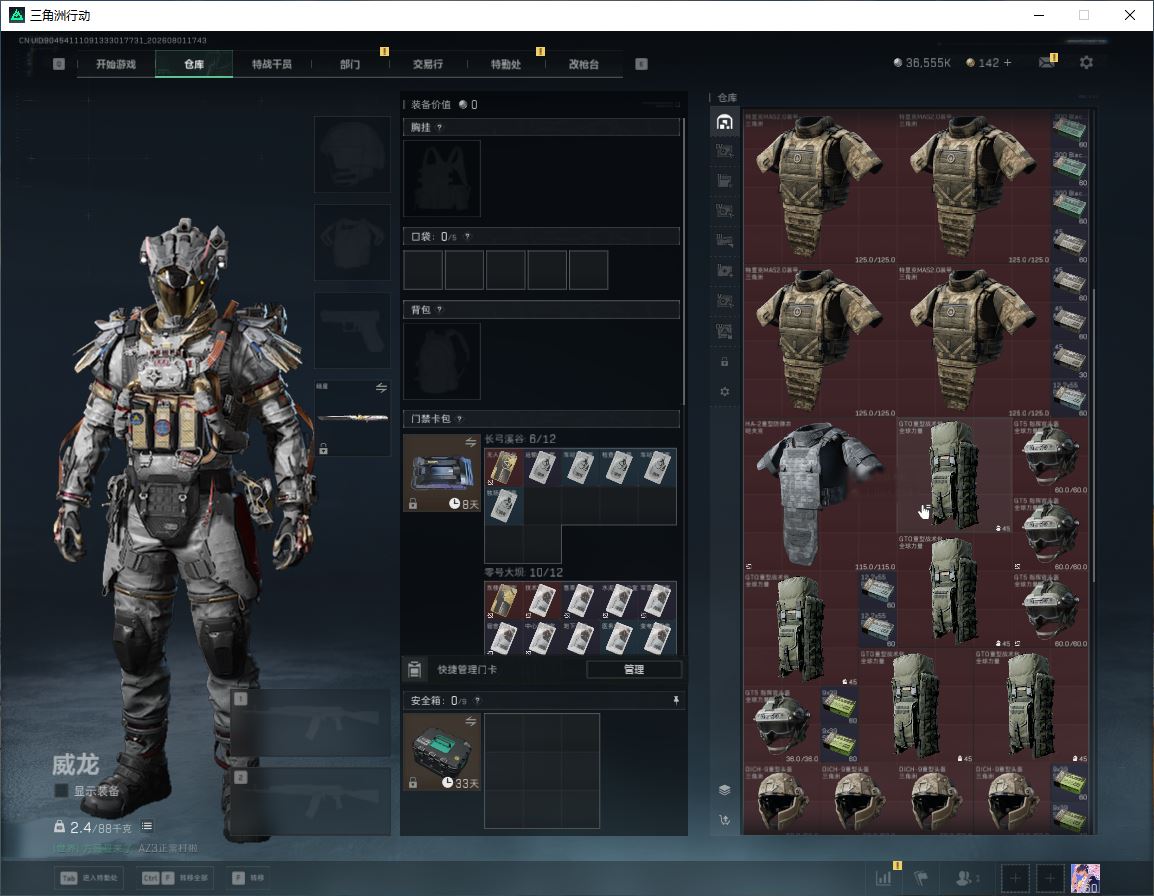This screenshot has width=1154, height=896.
Task: Click the first empty squad slot plus
Action: click(1015, 878)
